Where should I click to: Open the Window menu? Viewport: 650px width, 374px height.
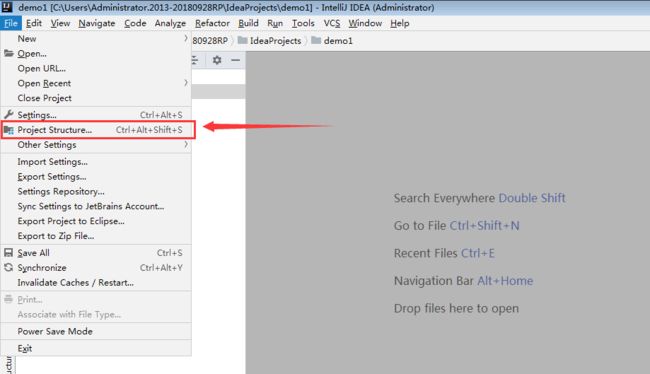(x=365, y=24)
